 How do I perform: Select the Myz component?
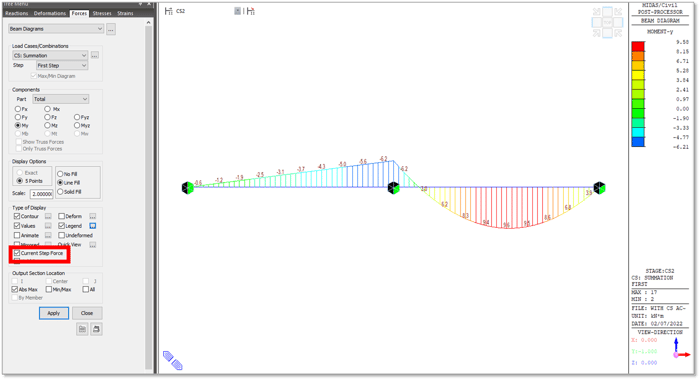tap(77, 125)
